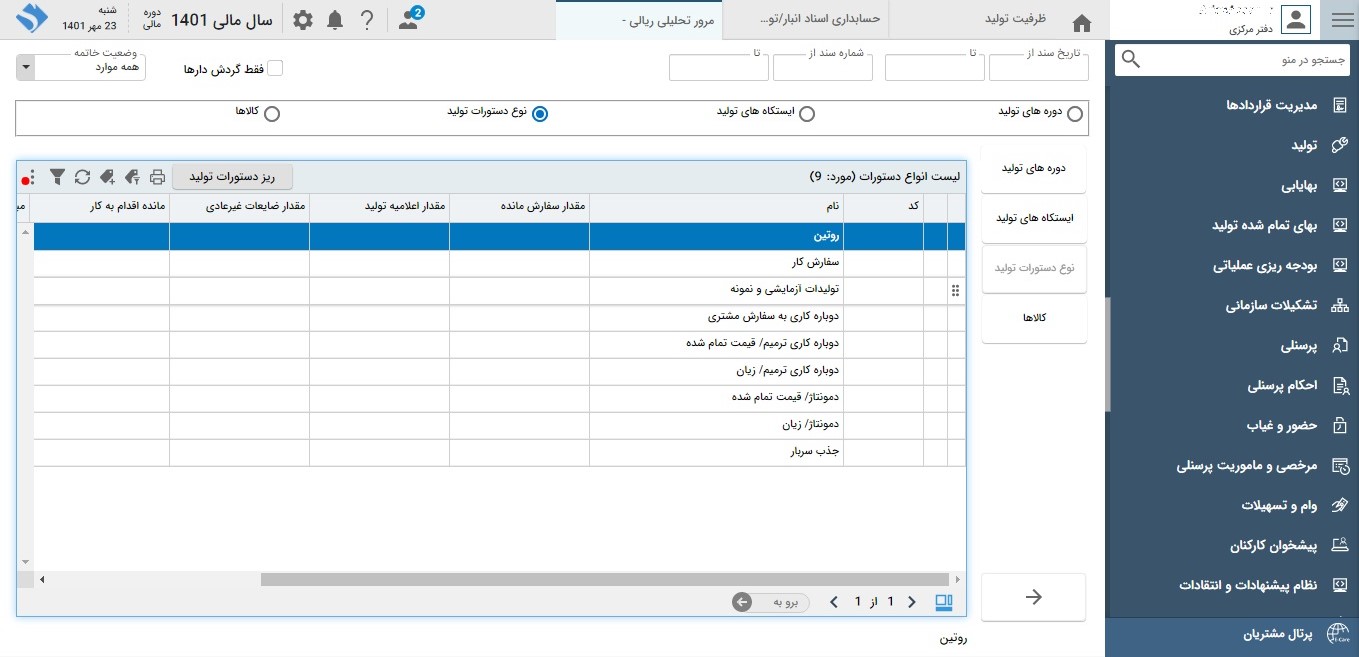Open the notifications bell icon

click(x=335, y=20)
